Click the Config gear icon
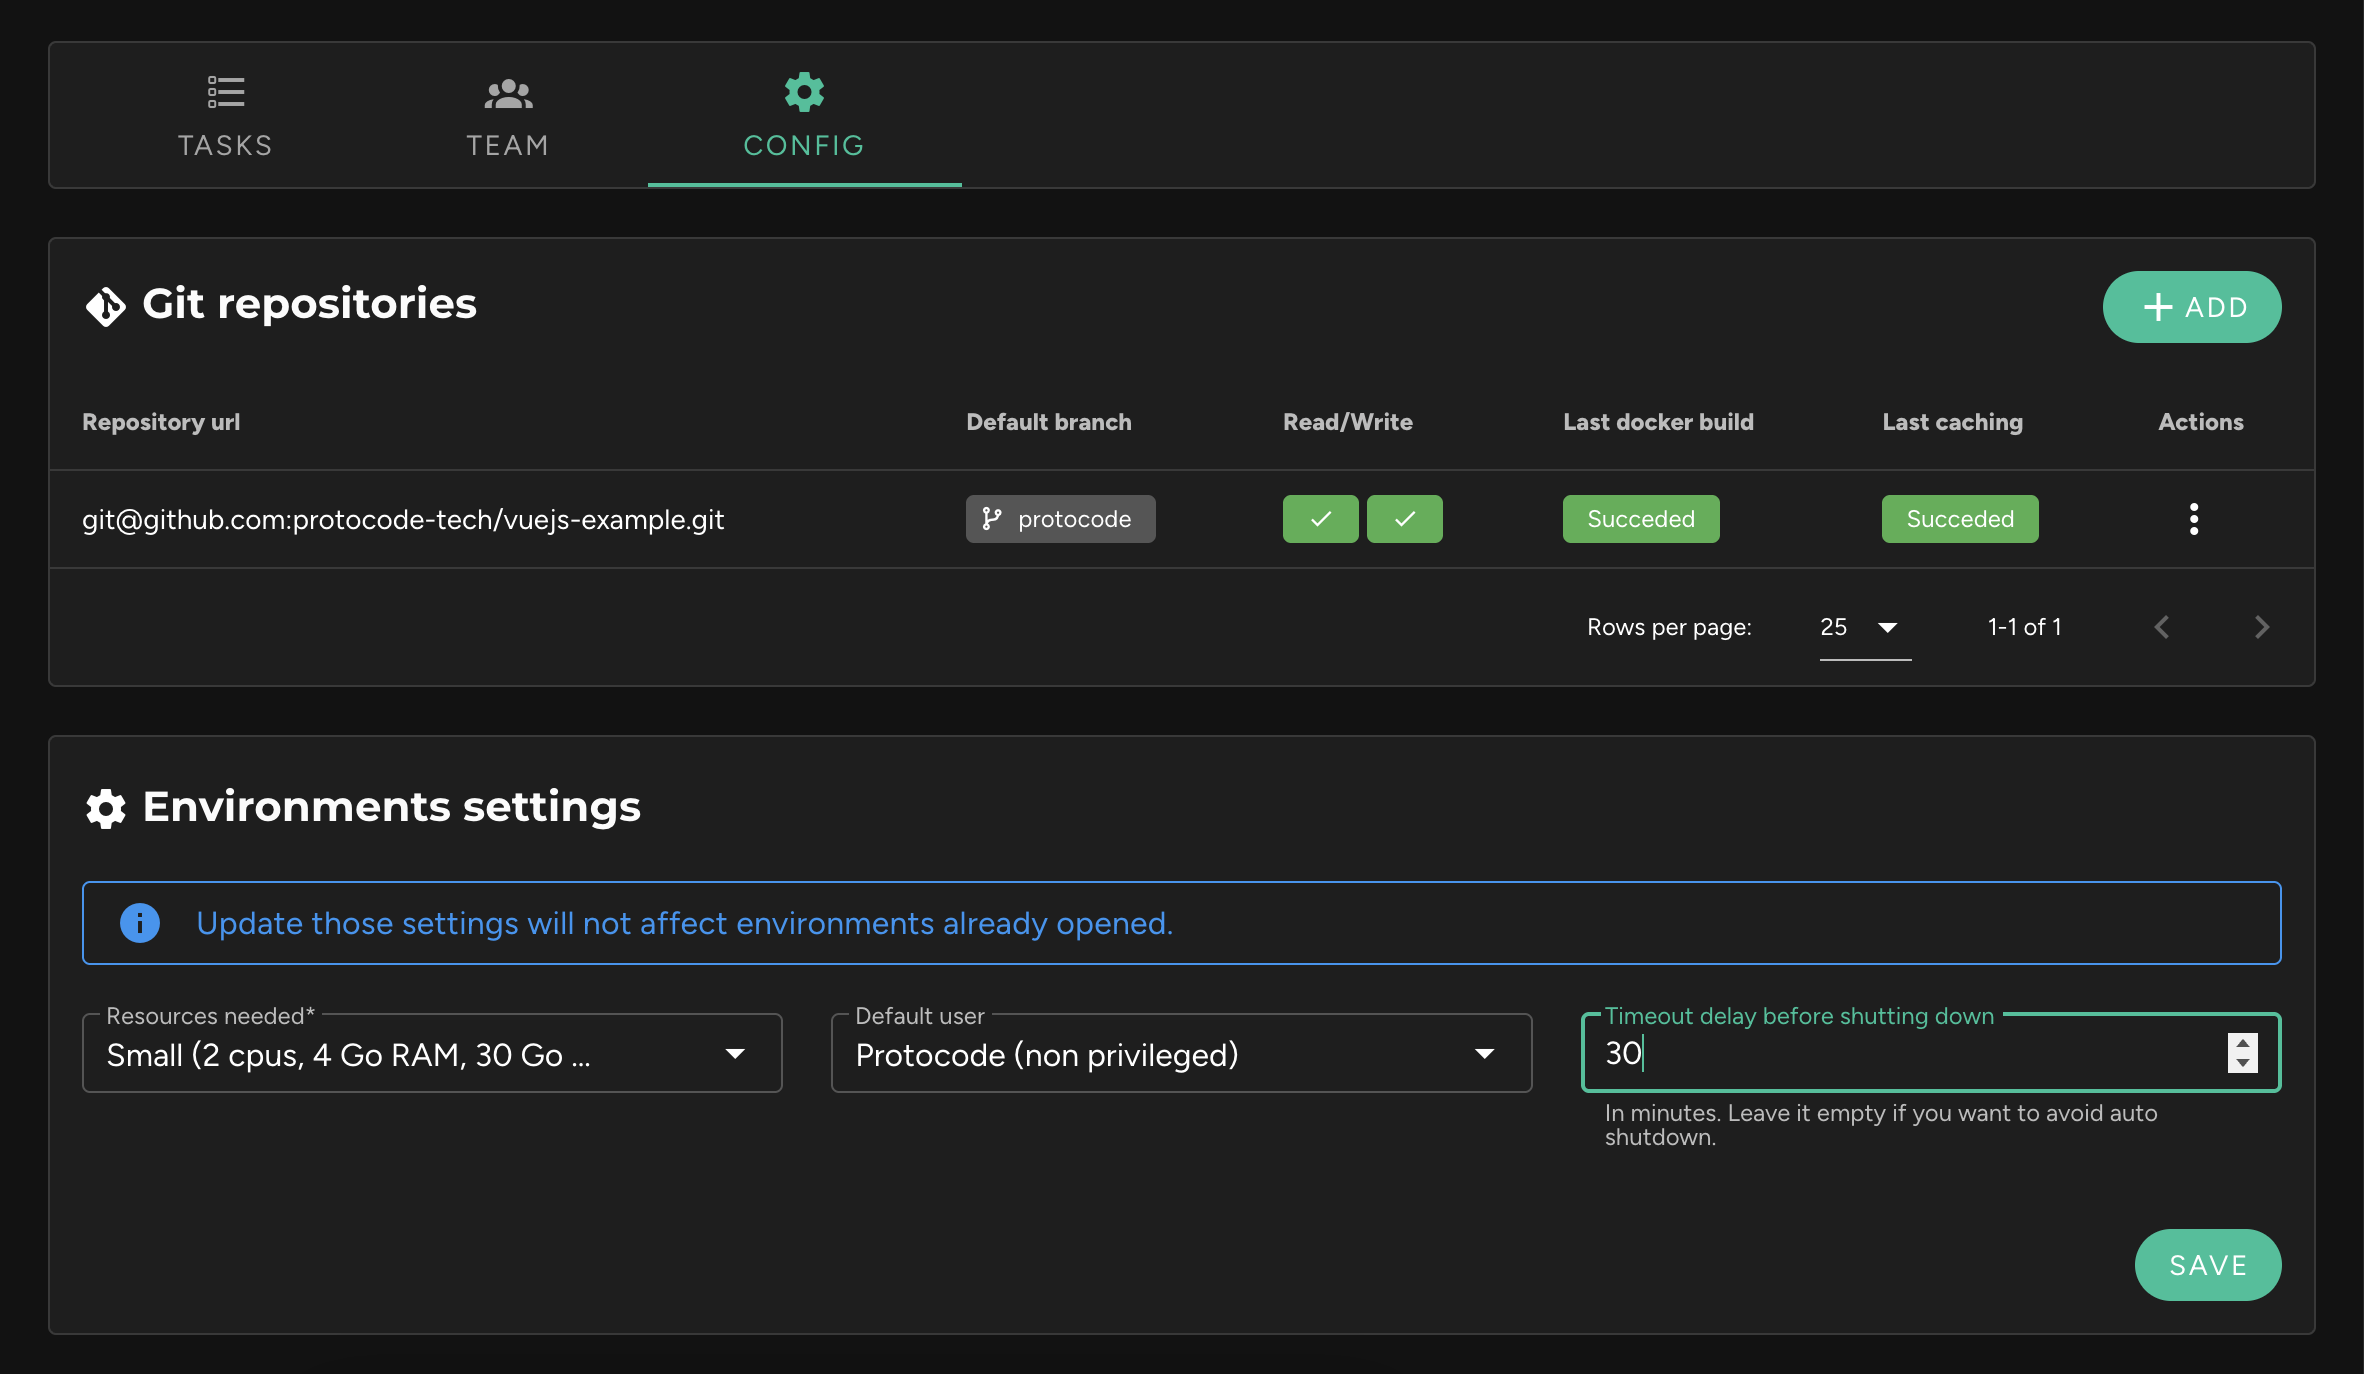 coord(804,92)
